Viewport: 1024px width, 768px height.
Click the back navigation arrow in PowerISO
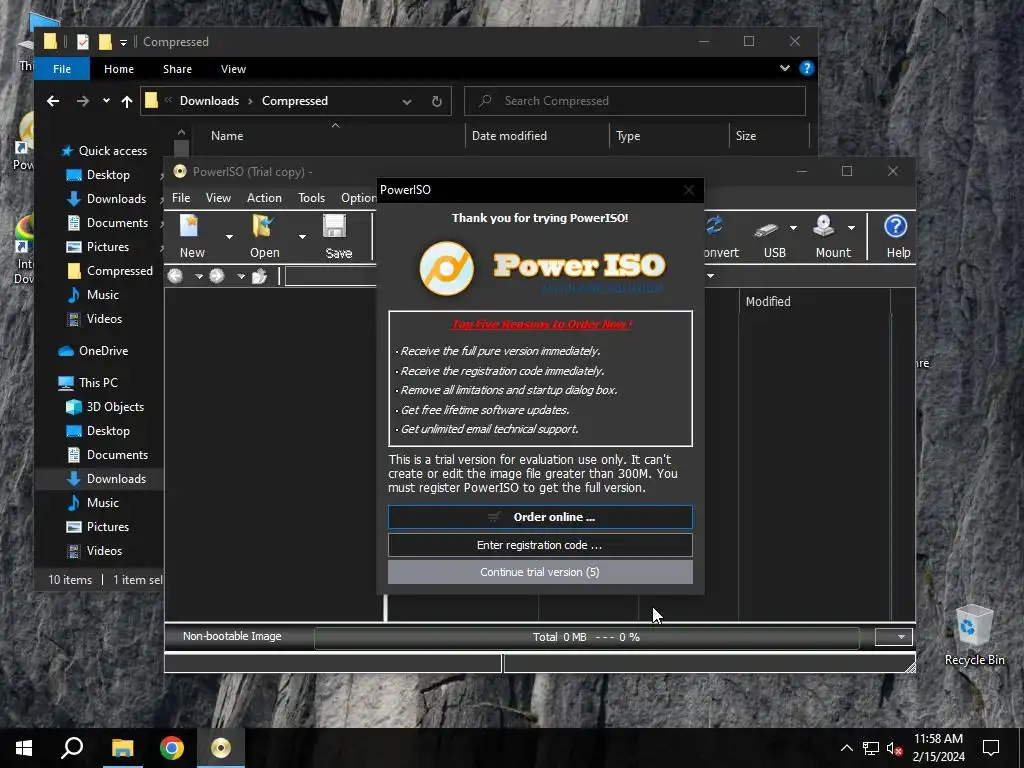click(175, 276)
